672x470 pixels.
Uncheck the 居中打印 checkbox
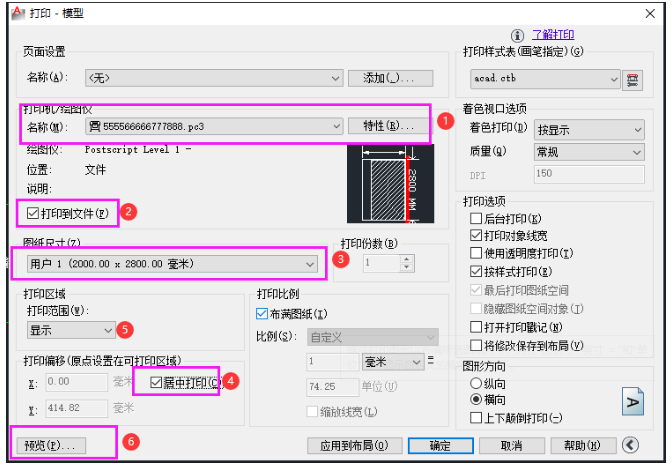(x=155, y=382)
